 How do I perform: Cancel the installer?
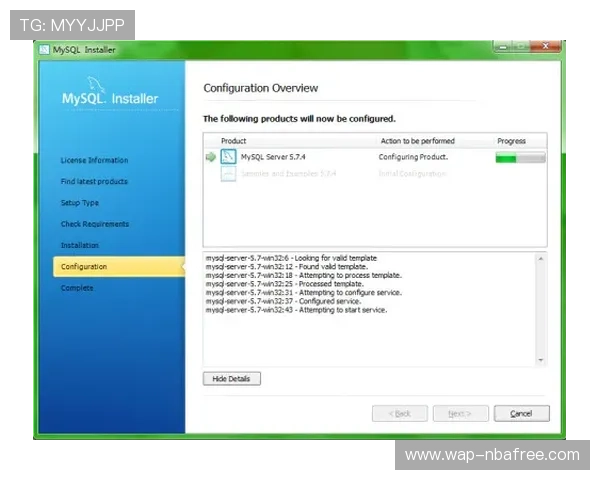[x=522, y=414]
